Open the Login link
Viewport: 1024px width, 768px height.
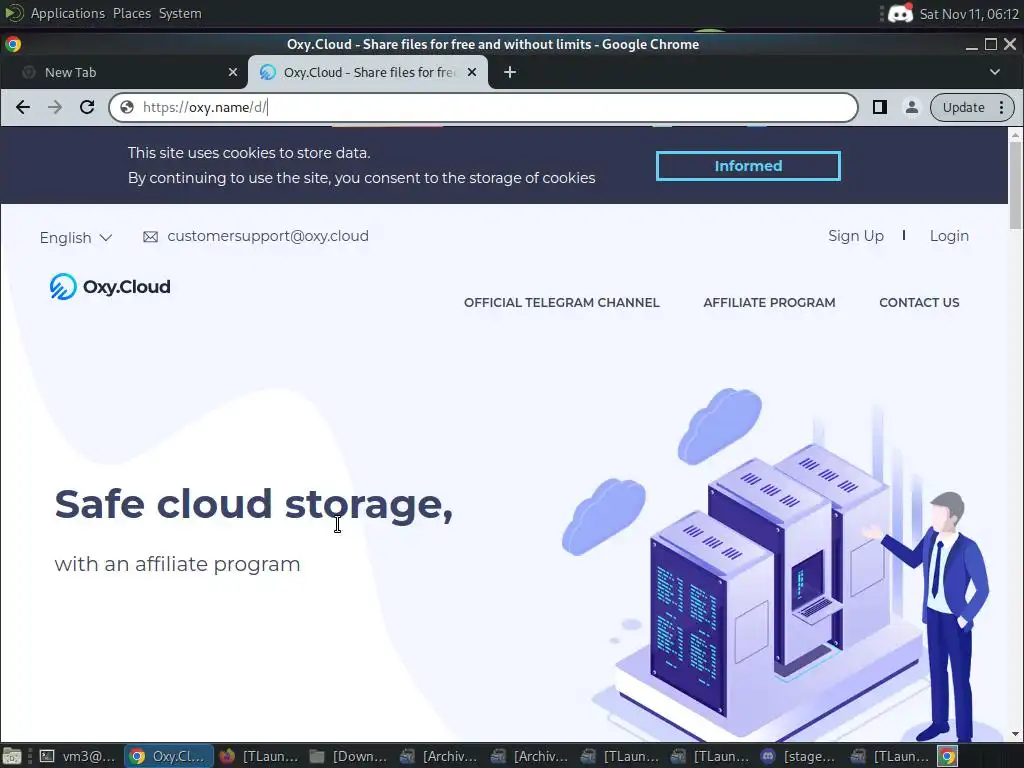click(949, 236)
